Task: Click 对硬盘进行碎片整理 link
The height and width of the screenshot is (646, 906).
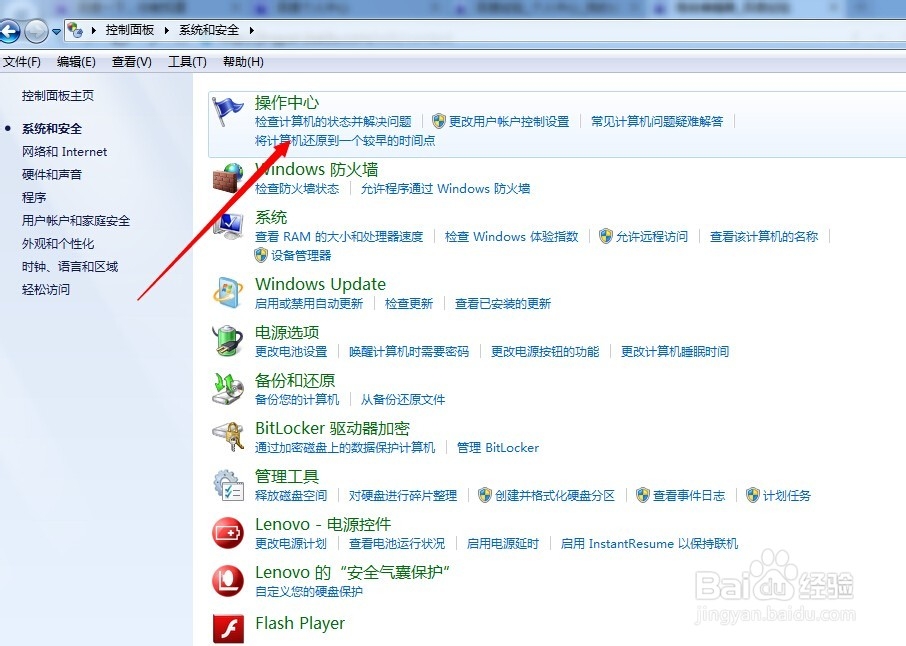Action: pyautogui.click(x=403, y=495)
